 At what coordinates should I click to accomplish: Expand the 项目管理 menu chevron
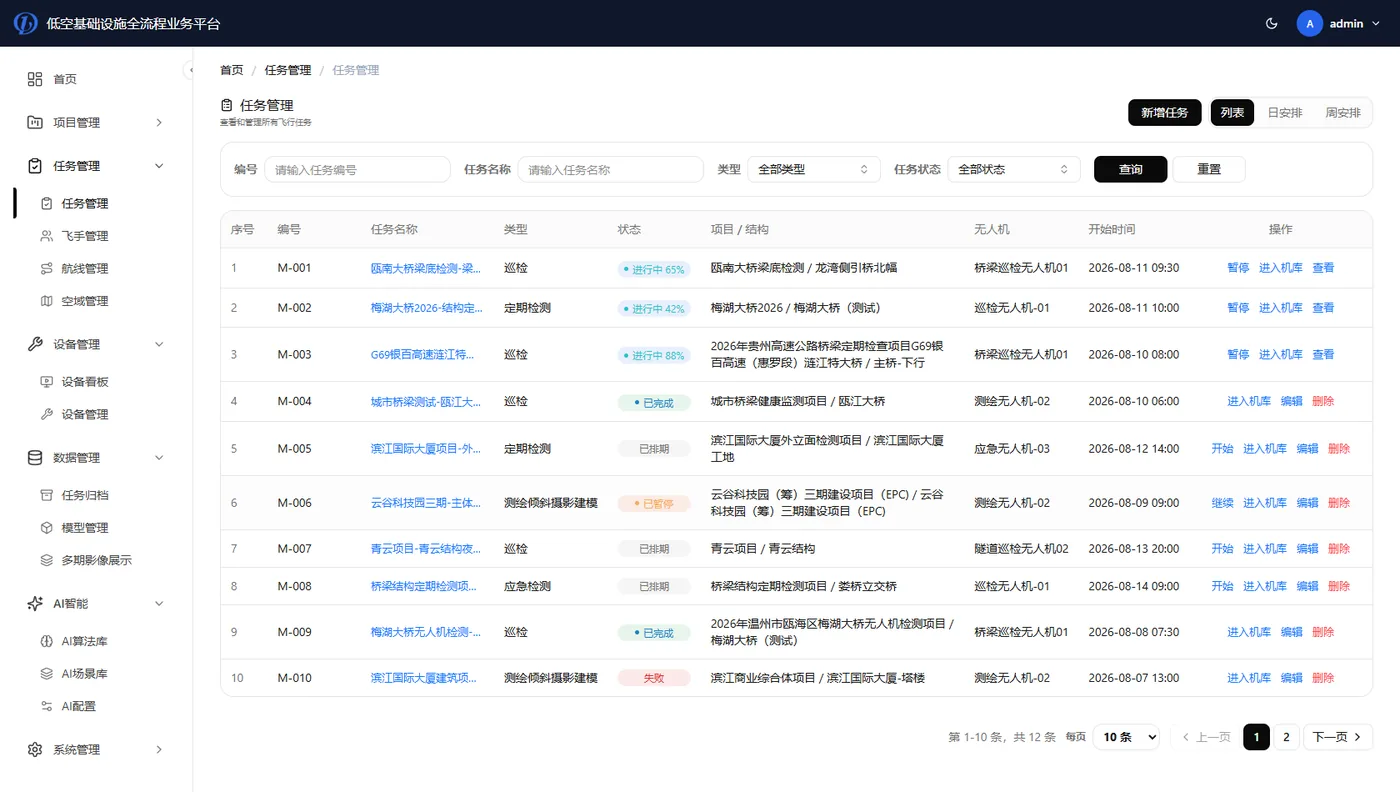click(159, 122)
